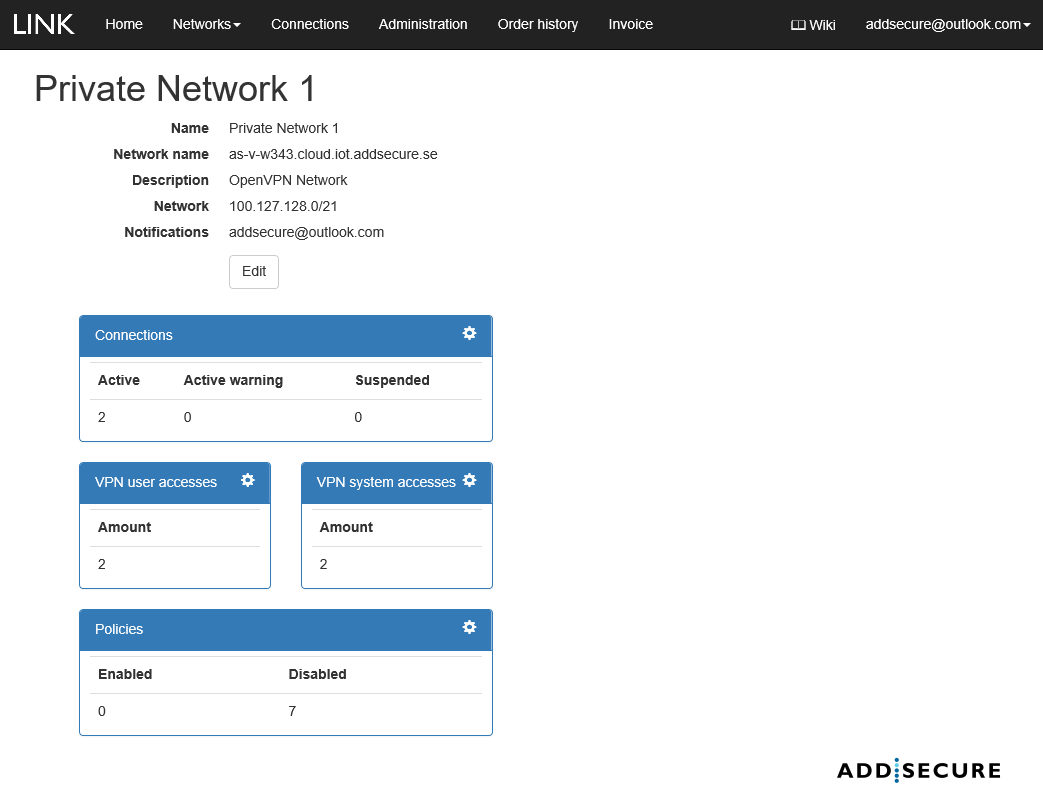Click the Private Network 1 page heading
The image size is (1043, 801).
click(175, 89)
